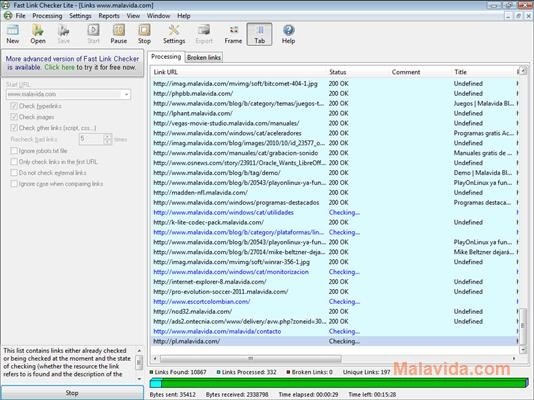Open the Settings menu
This screenshot has height=400, width=534.
[80, 16]
